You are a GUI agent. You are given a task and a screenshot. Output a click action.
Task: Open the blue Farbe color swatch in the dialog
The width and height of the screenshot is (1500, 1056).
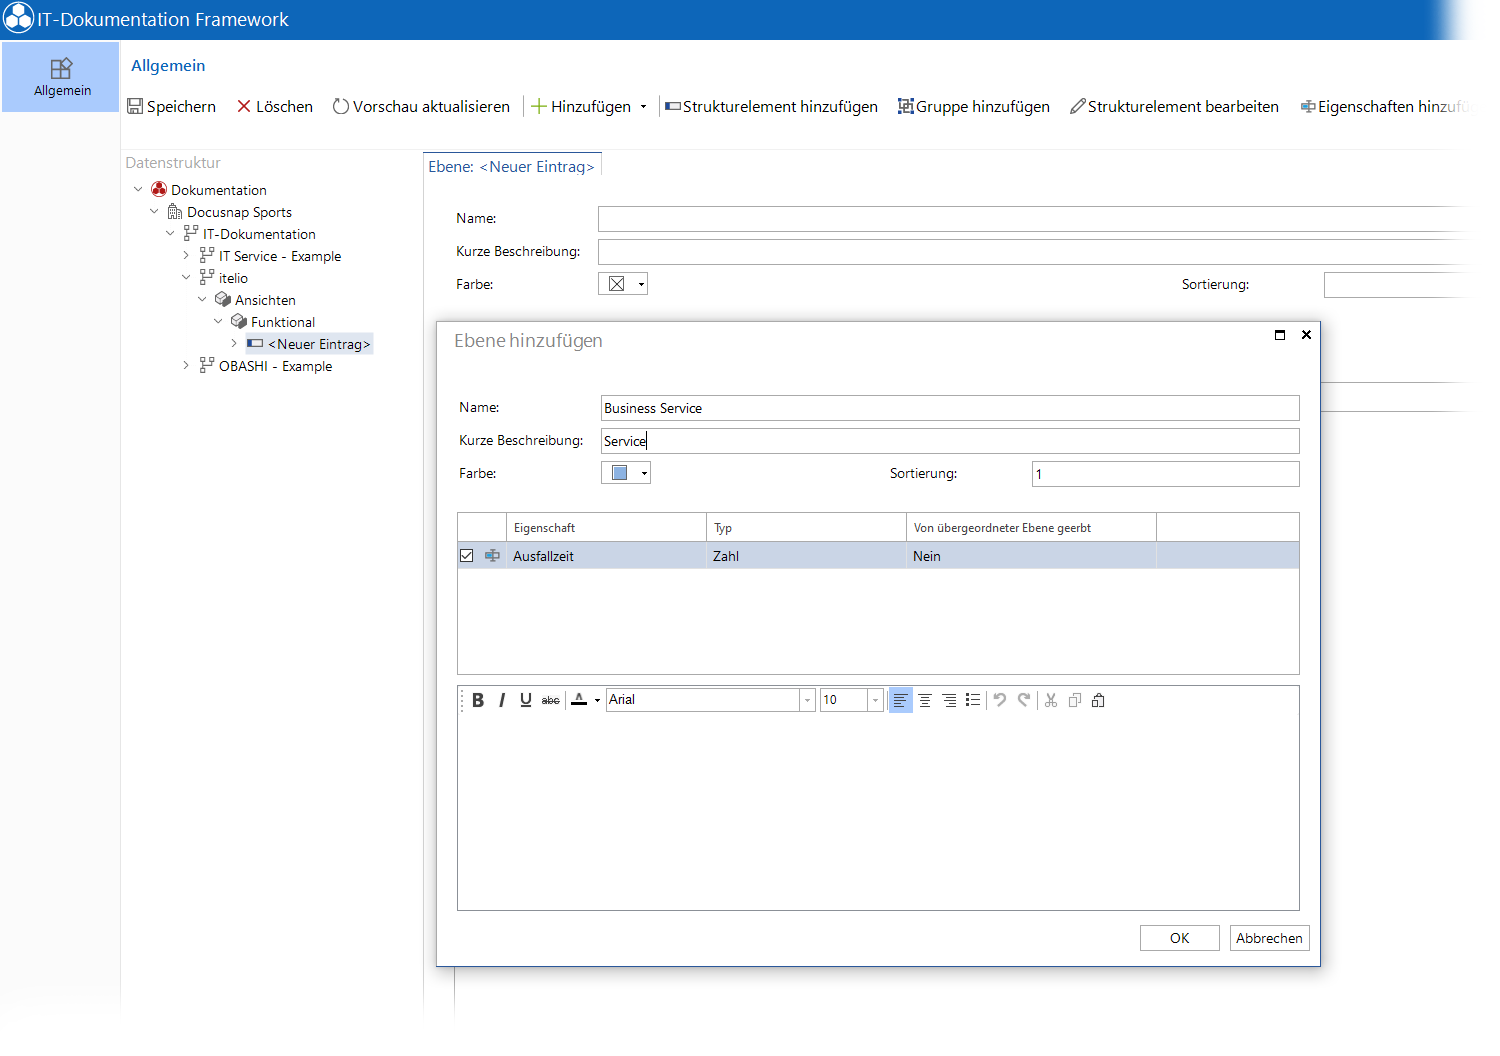626,473
